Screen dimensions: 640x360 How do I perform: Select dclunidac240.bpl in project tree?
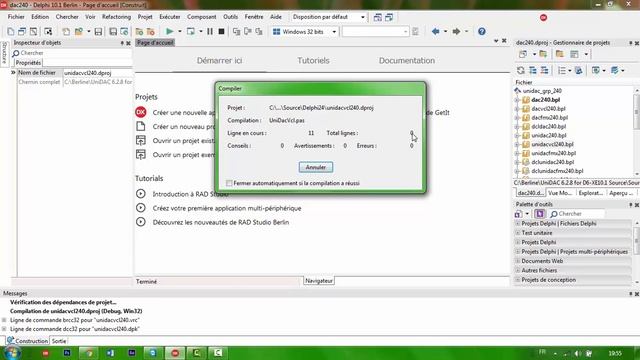click(553, 162)
